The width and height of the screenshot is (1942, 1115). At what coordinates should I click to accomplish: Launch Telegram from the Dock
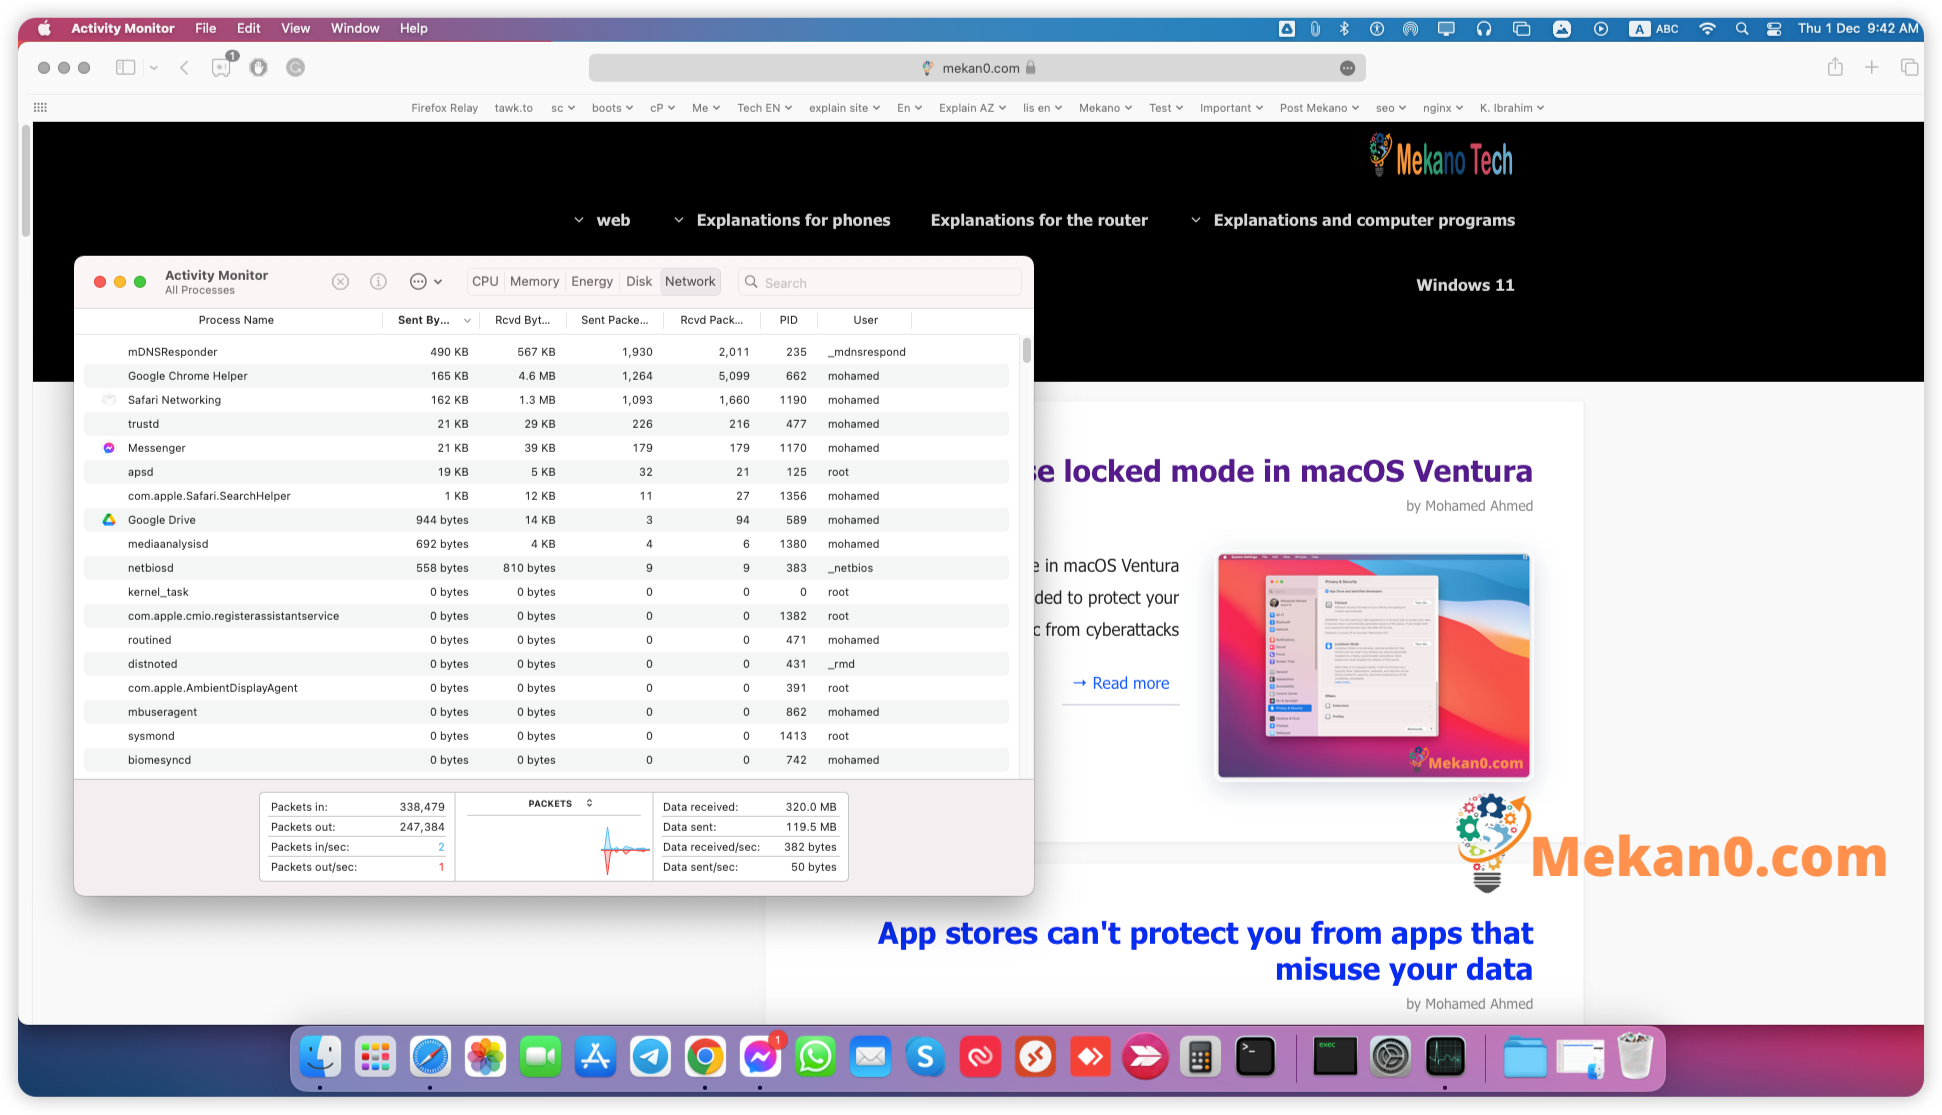coord(650,1057)
